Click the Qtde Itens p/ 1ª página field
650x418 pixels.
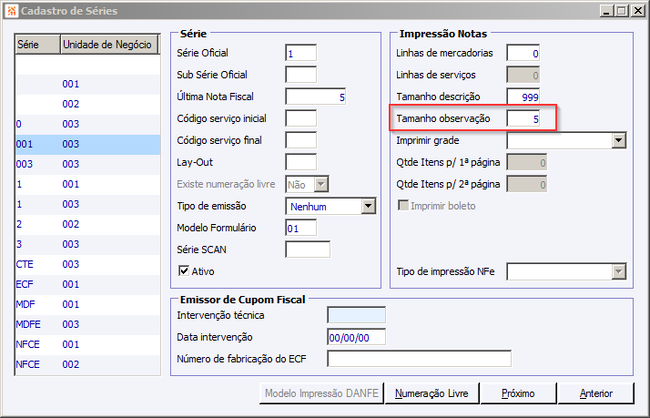pyautogui.click(x=527, y=163)
